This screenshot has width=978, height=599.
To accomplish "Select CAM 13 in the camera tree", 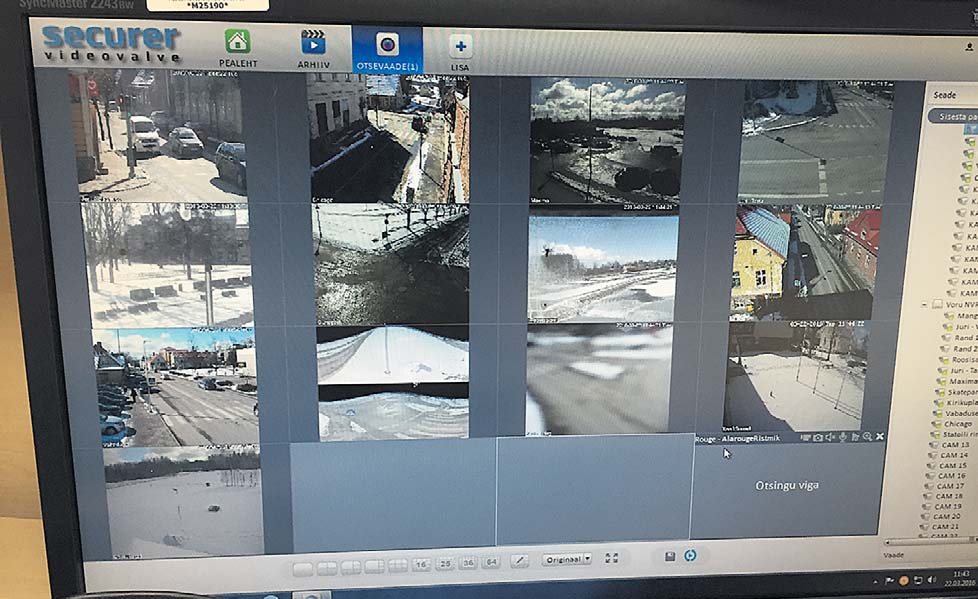I will [x=952, y=445].
